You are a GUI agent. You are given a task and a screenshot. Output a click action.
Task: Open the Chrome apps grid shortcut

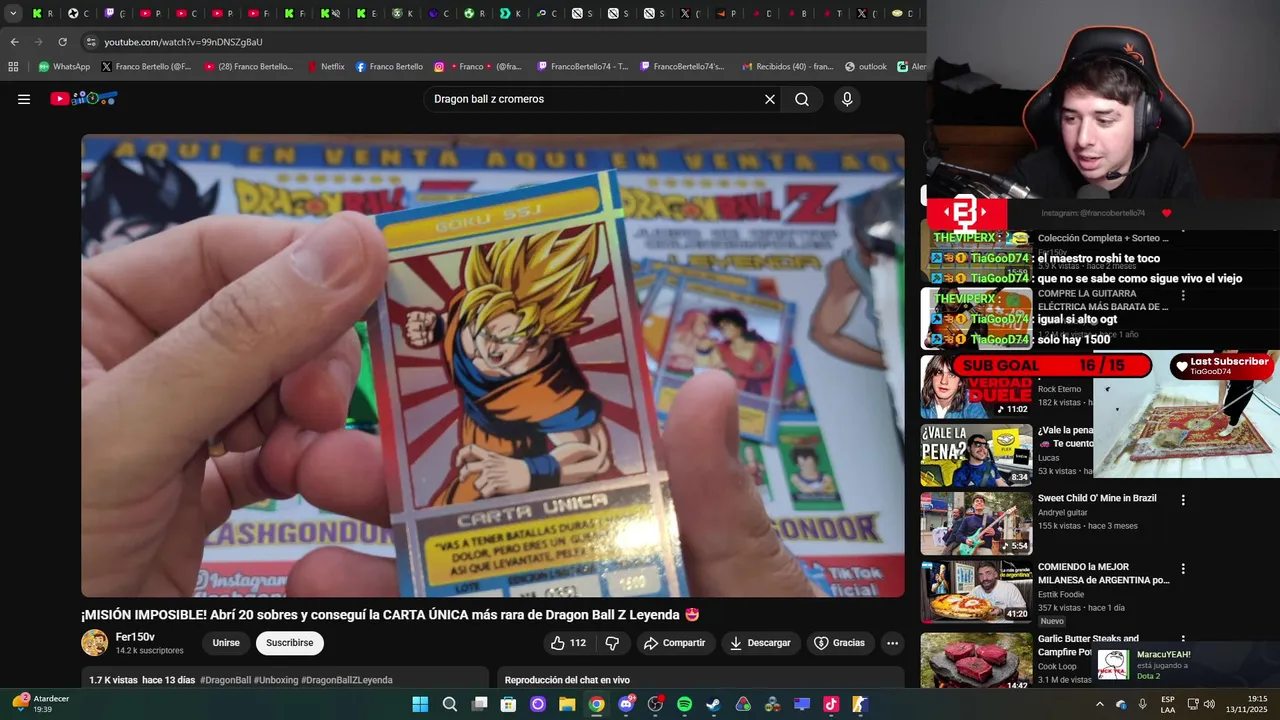13,67
